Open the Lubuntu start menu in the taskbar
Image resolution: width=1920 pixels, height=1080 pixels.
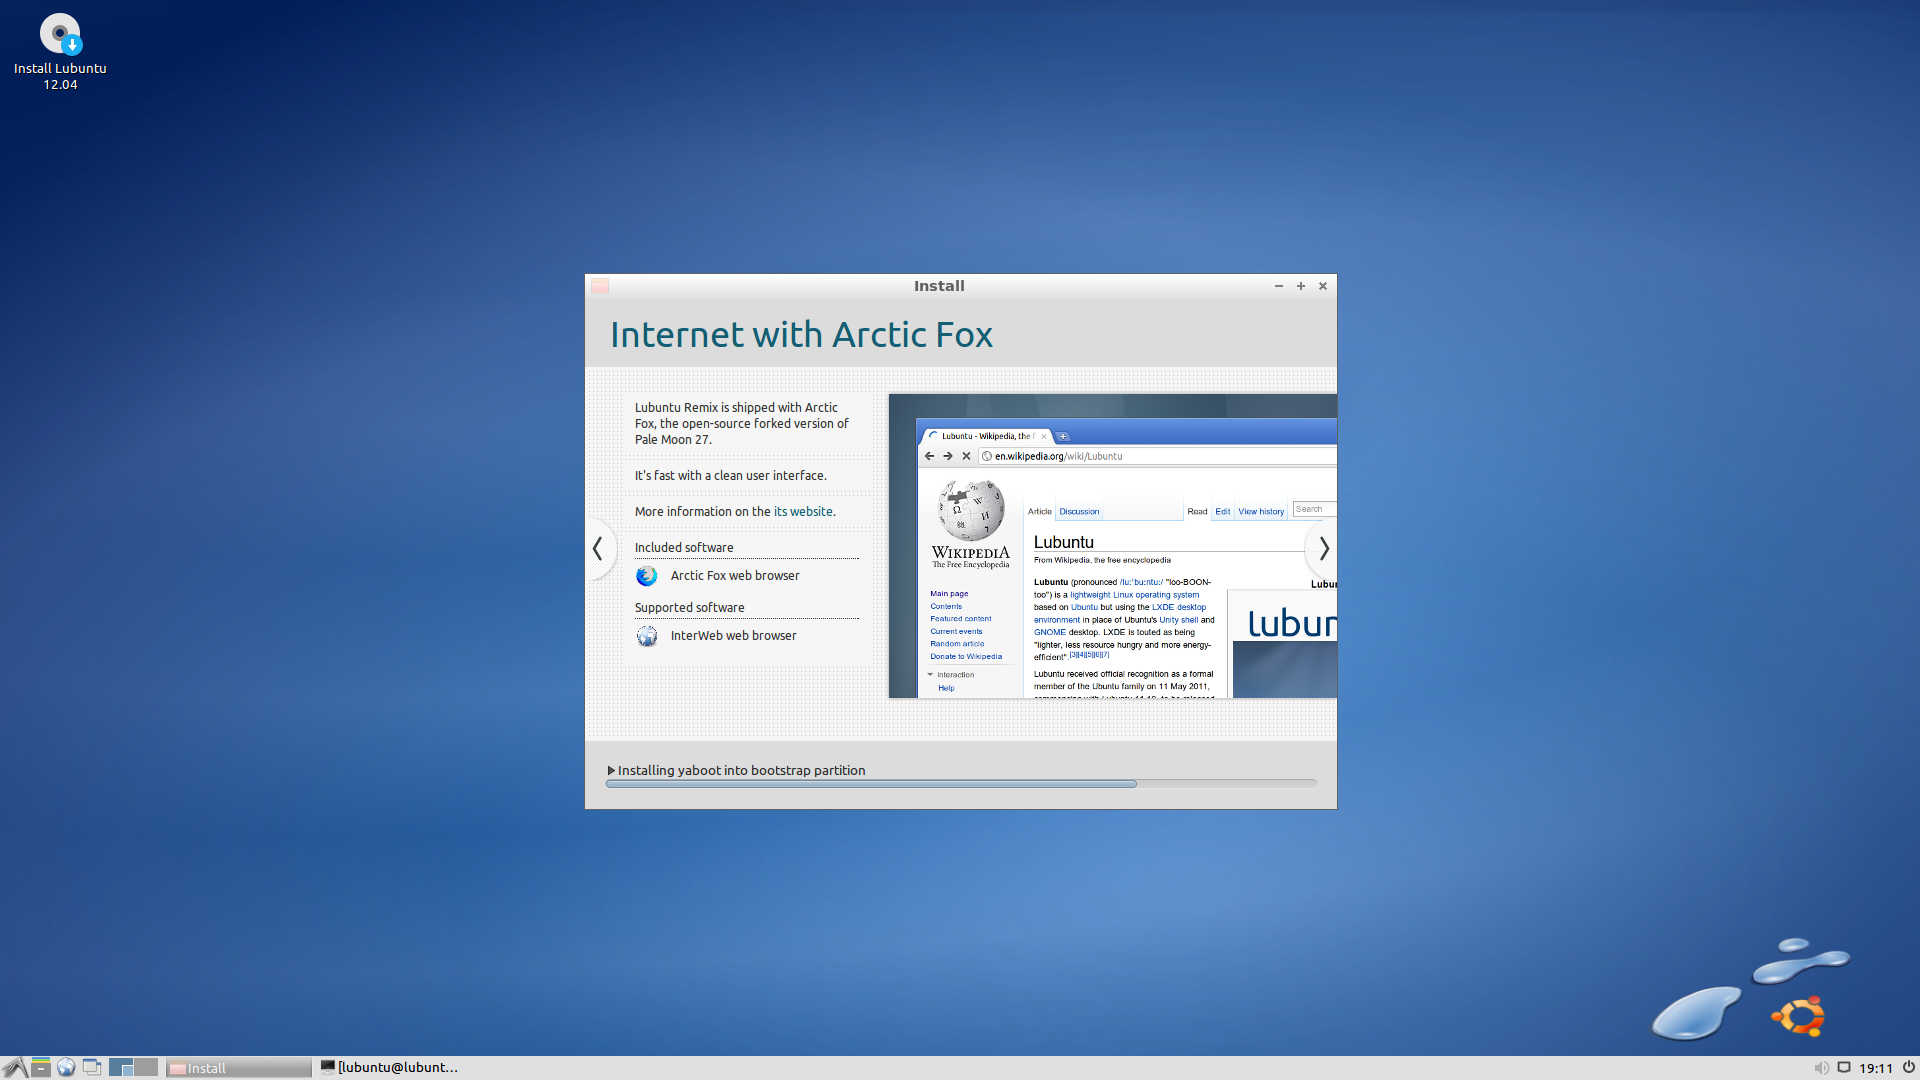(x=15, y=1068)
